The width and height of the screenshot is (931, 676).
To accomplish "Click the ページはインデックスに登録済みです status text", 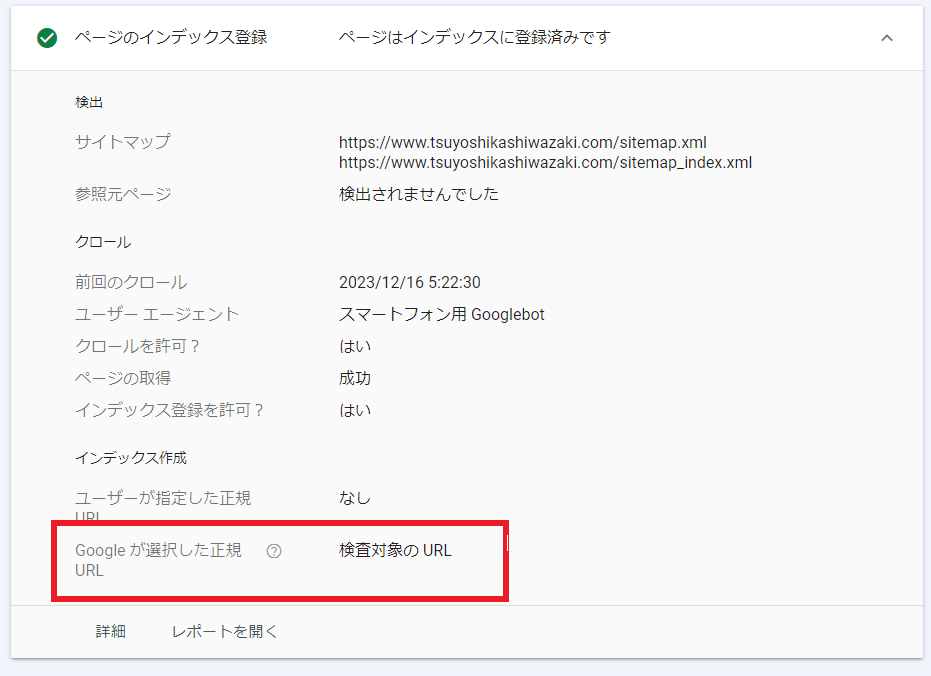I will 474,36.
